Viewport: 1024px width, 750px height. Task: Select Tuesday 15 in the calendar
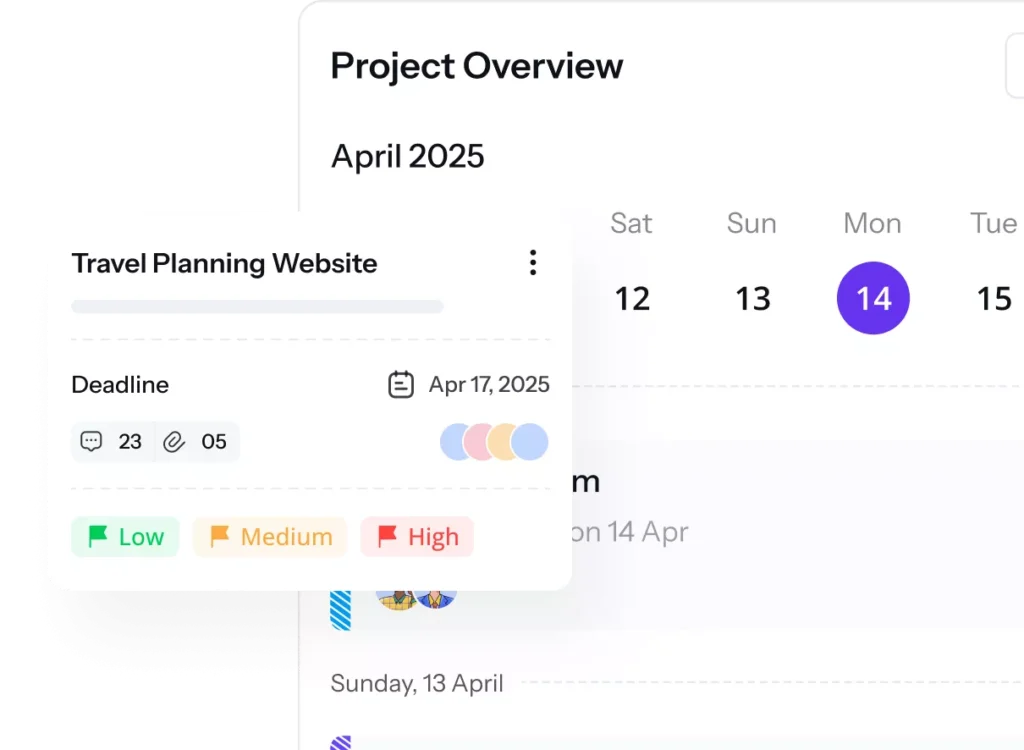pyautogui.click(x=994, y=299)
